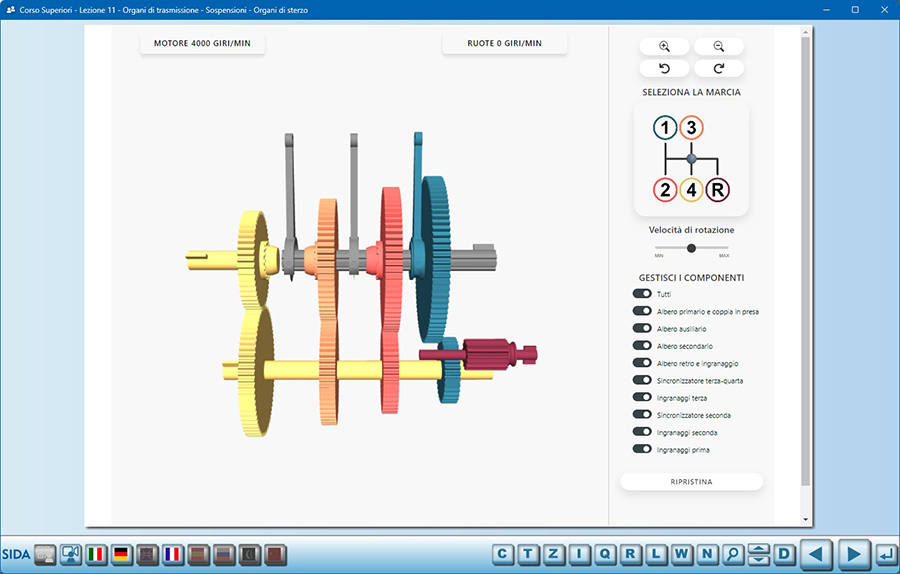Toggle the Ingranaggi prima switch
Image resolution: width=900 pixels, height=574 pixels.
pyautogui.click(x=642, y=450)
